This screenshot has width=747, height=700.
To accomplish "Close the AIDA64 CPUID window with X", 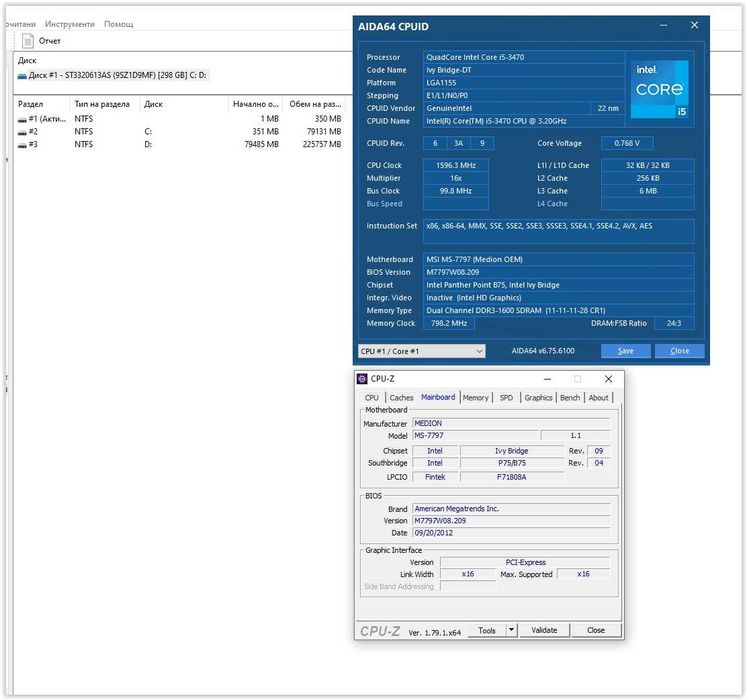I will [x=695, y=25].
